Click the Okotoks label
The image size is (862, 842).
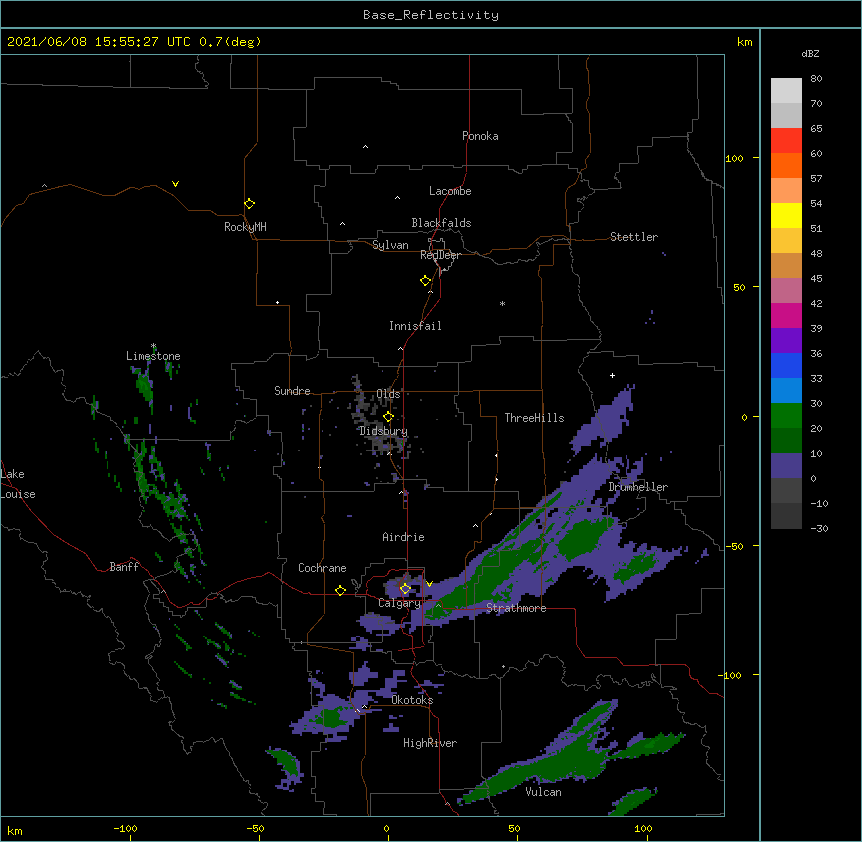pos(412,700)
